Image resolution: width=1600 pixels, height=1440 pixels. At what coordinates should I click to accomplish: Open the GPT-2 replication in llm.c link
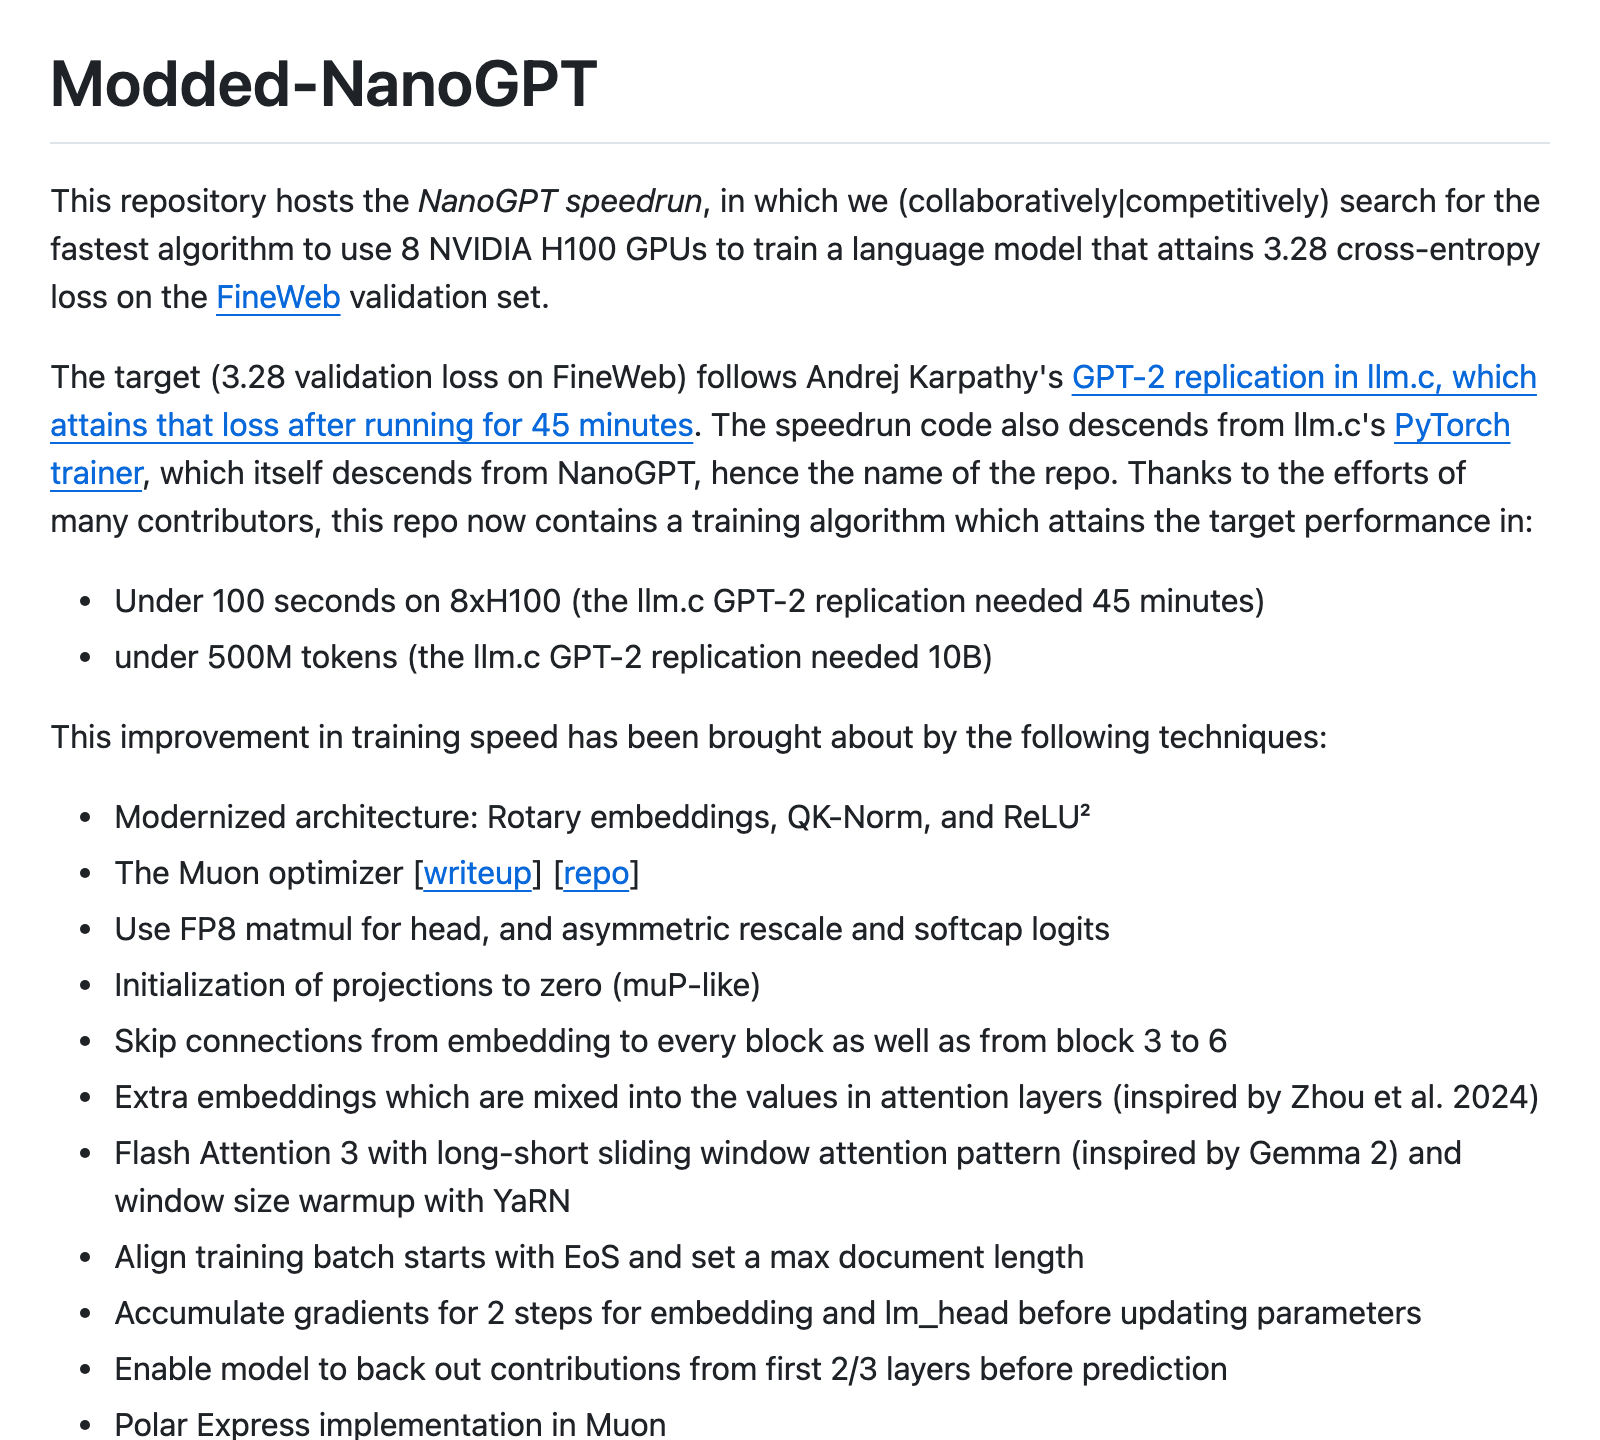[x=1303, y=377]
